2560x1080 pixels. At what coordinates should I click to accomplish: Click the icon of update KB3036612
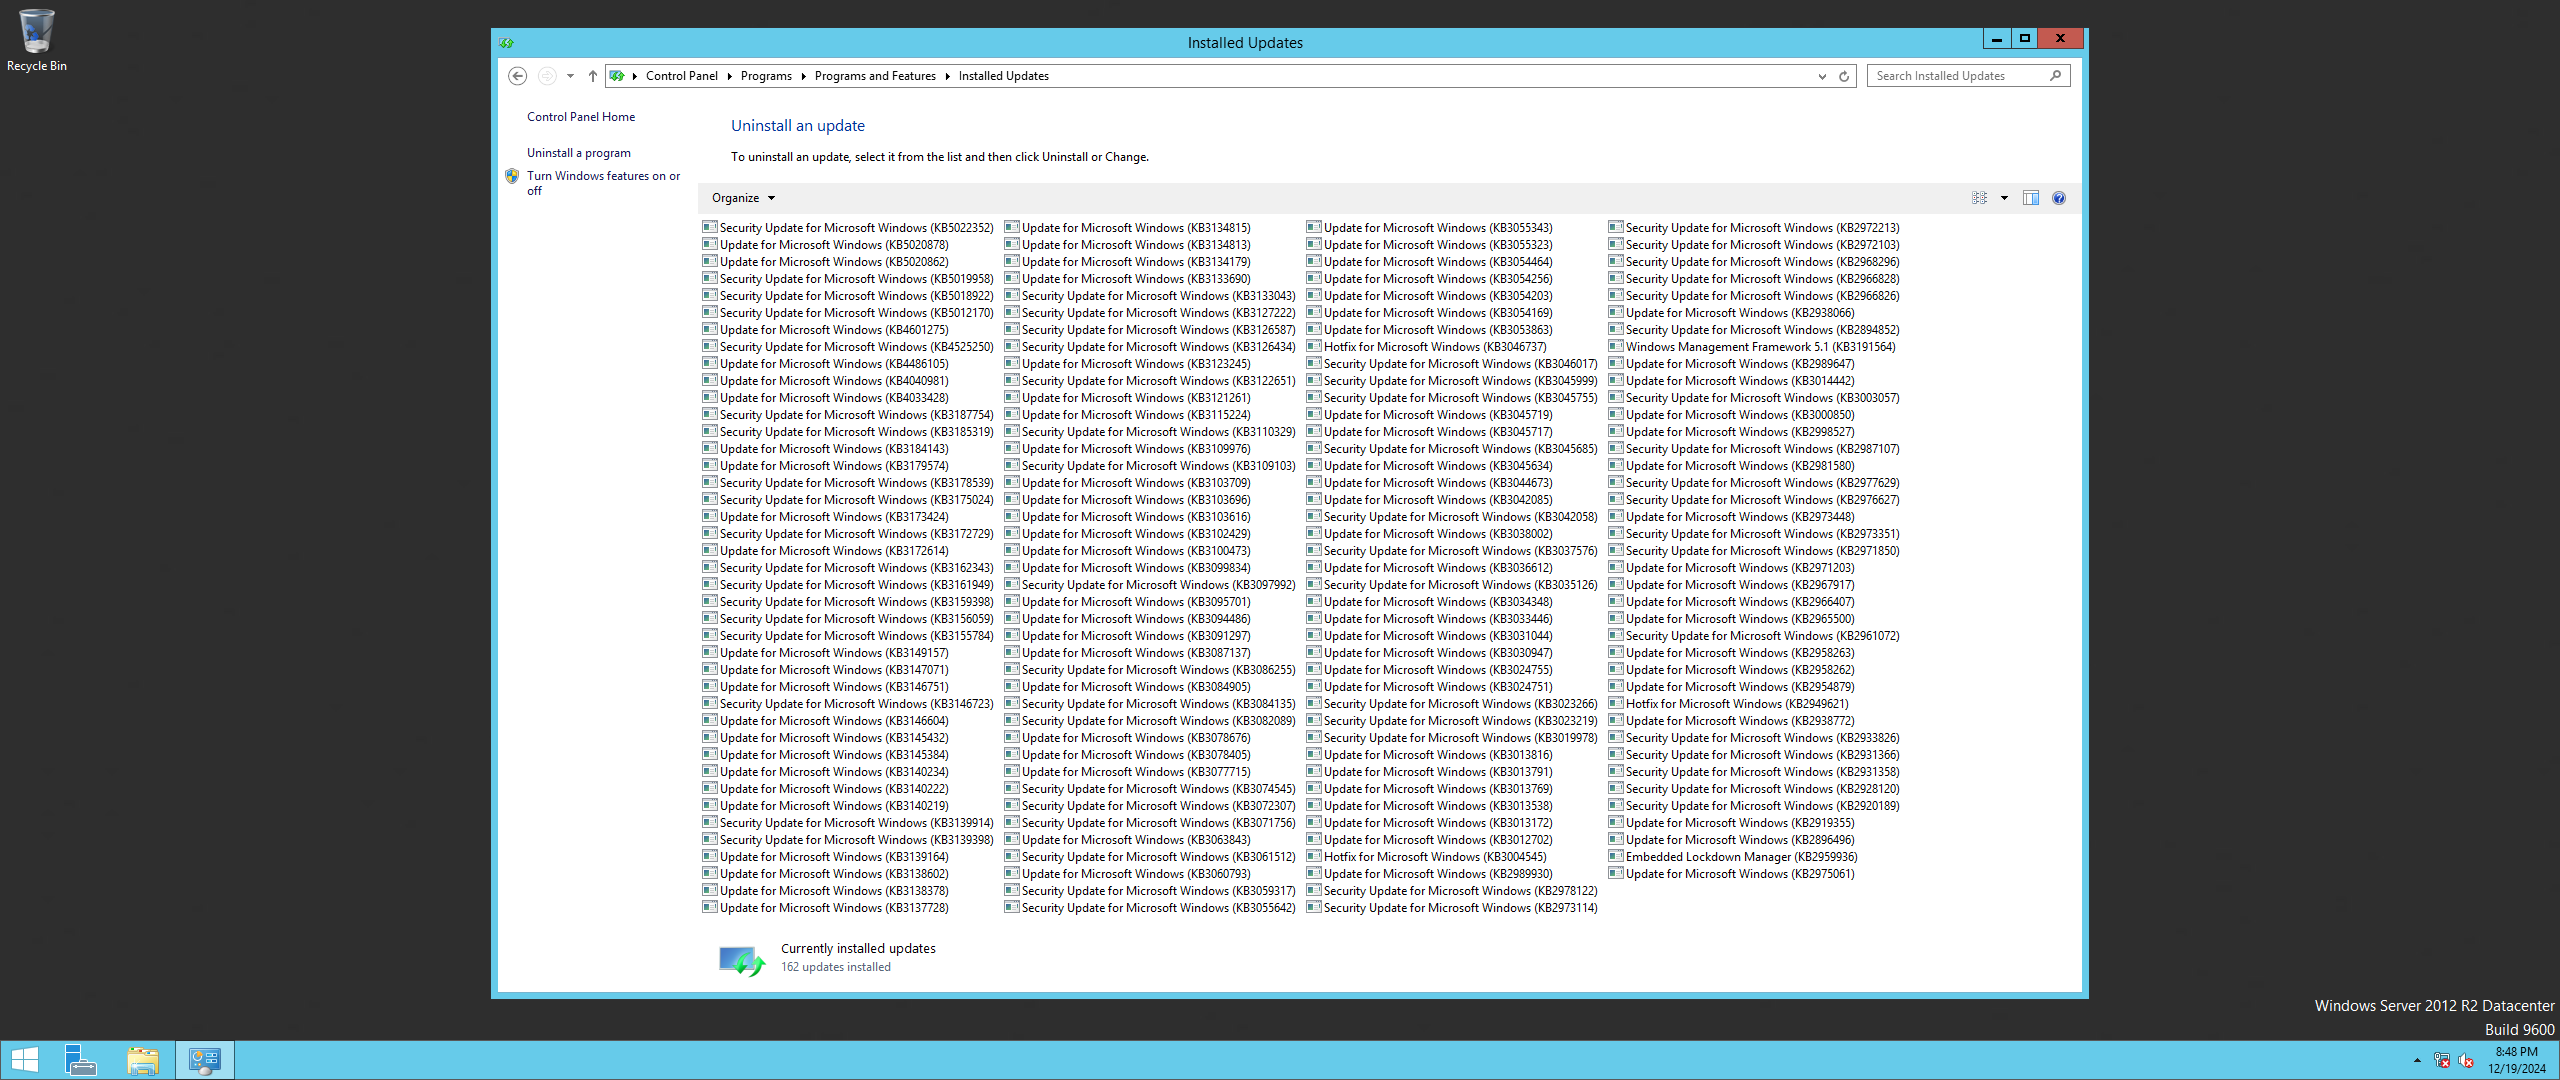(x=1314, y=568)
